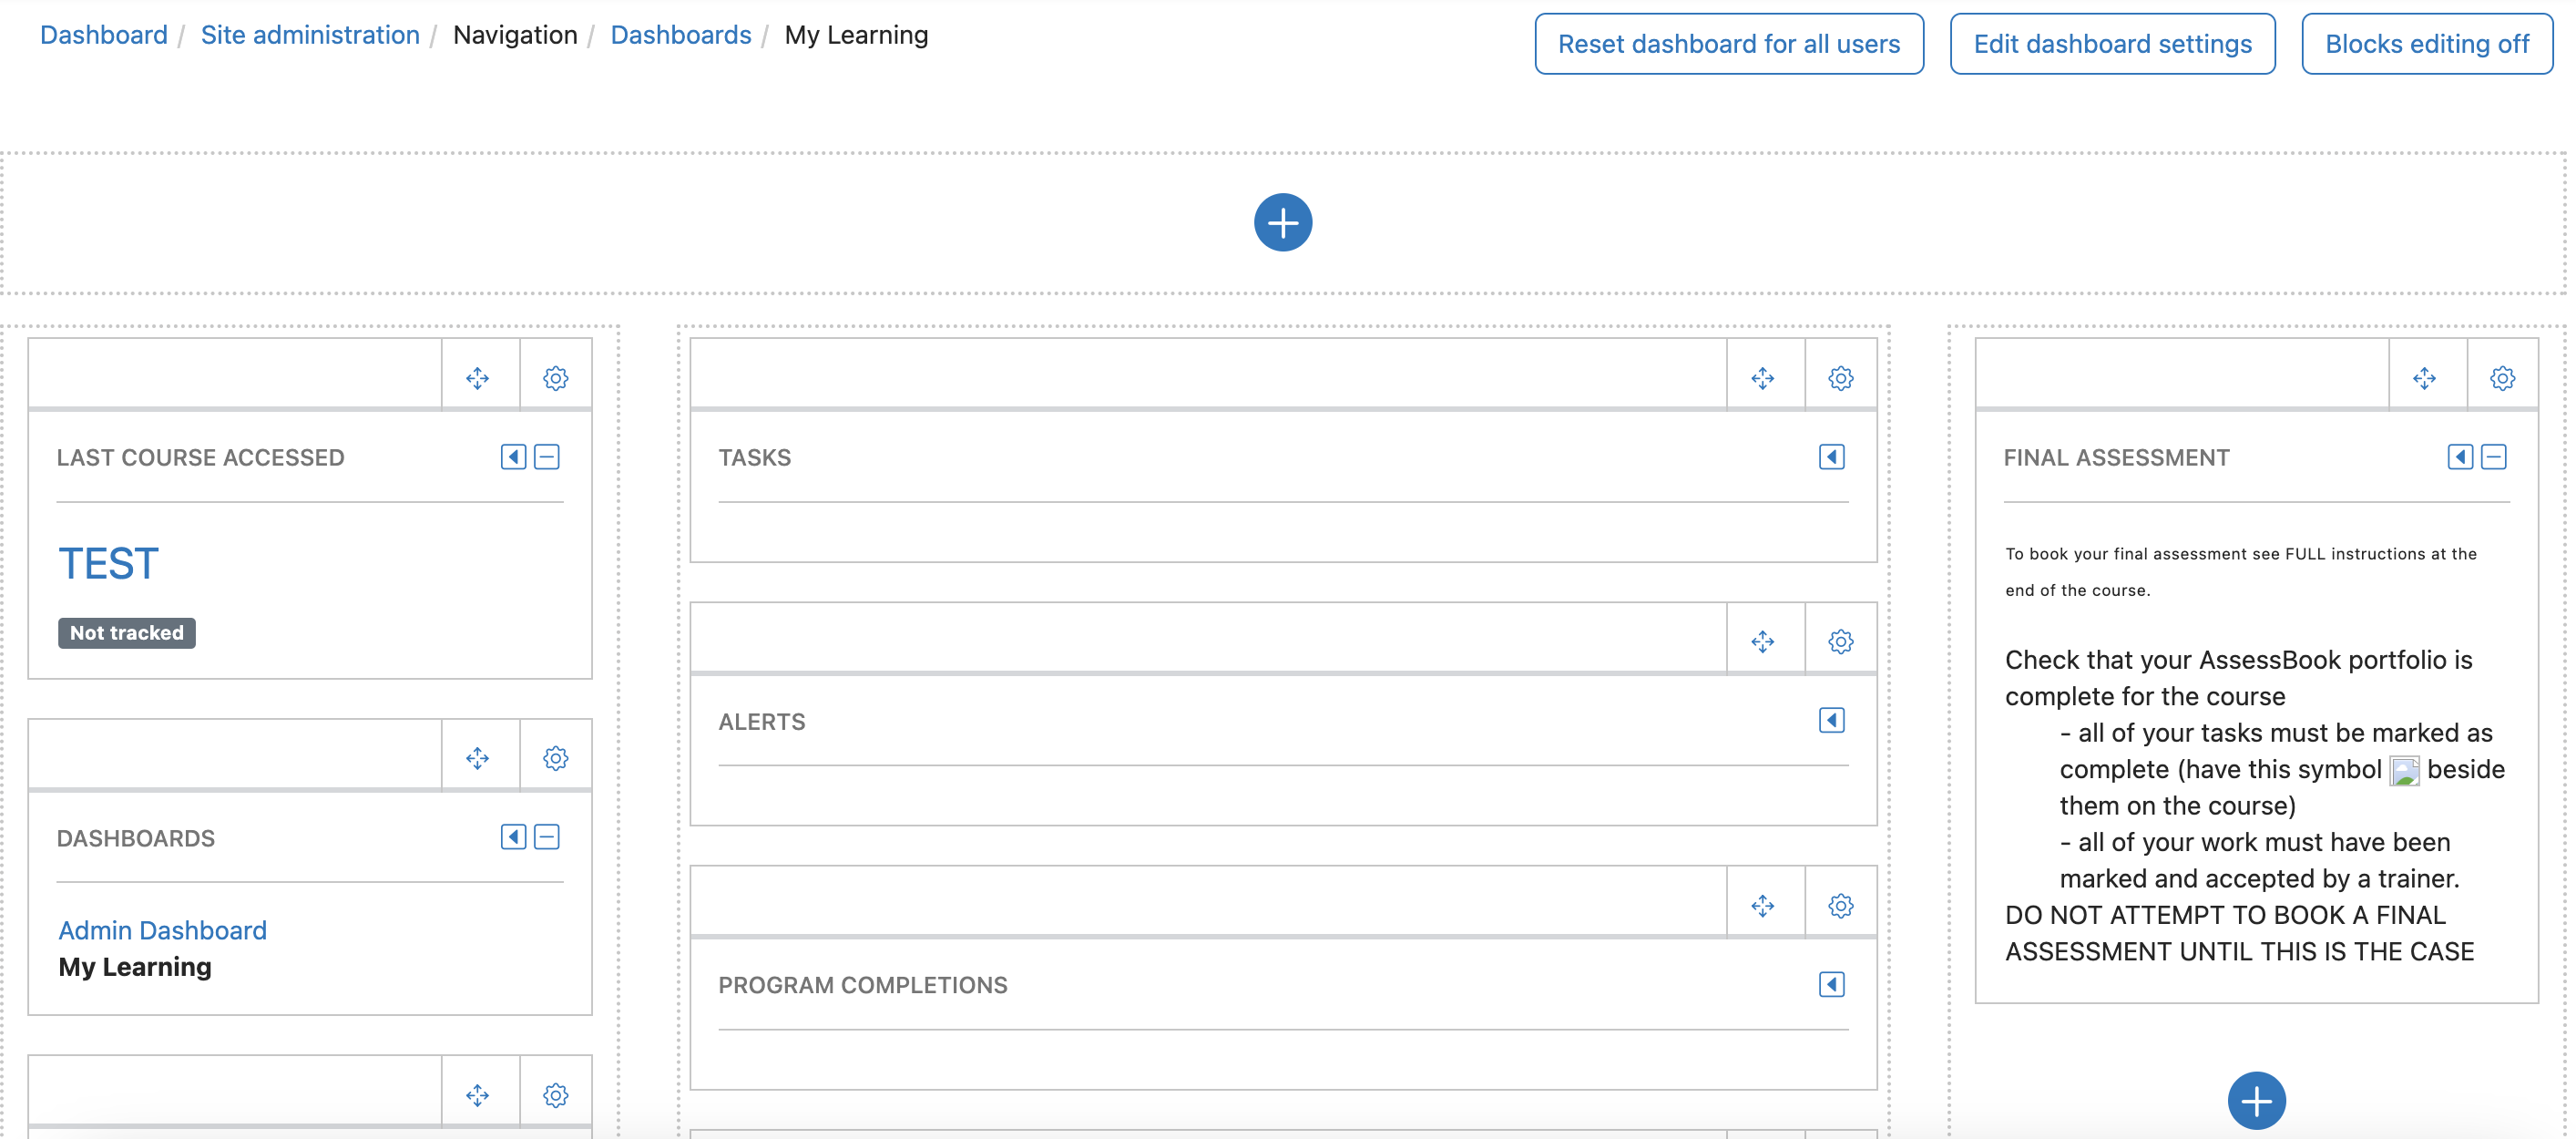Open gear icon of block below Dashboards

(x=556, y=1095)
